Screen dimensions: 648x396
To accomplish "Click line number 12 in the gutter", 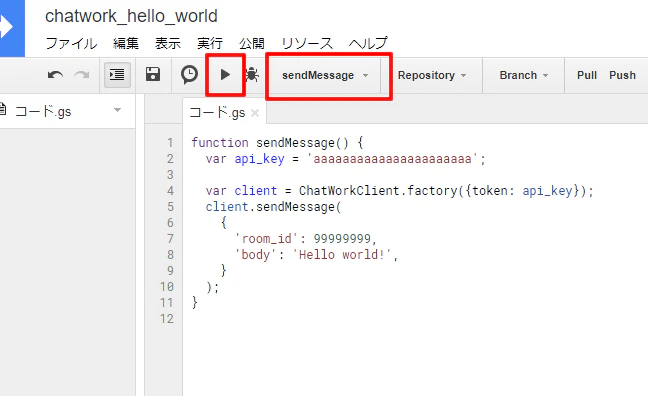I will click(167, 319).
